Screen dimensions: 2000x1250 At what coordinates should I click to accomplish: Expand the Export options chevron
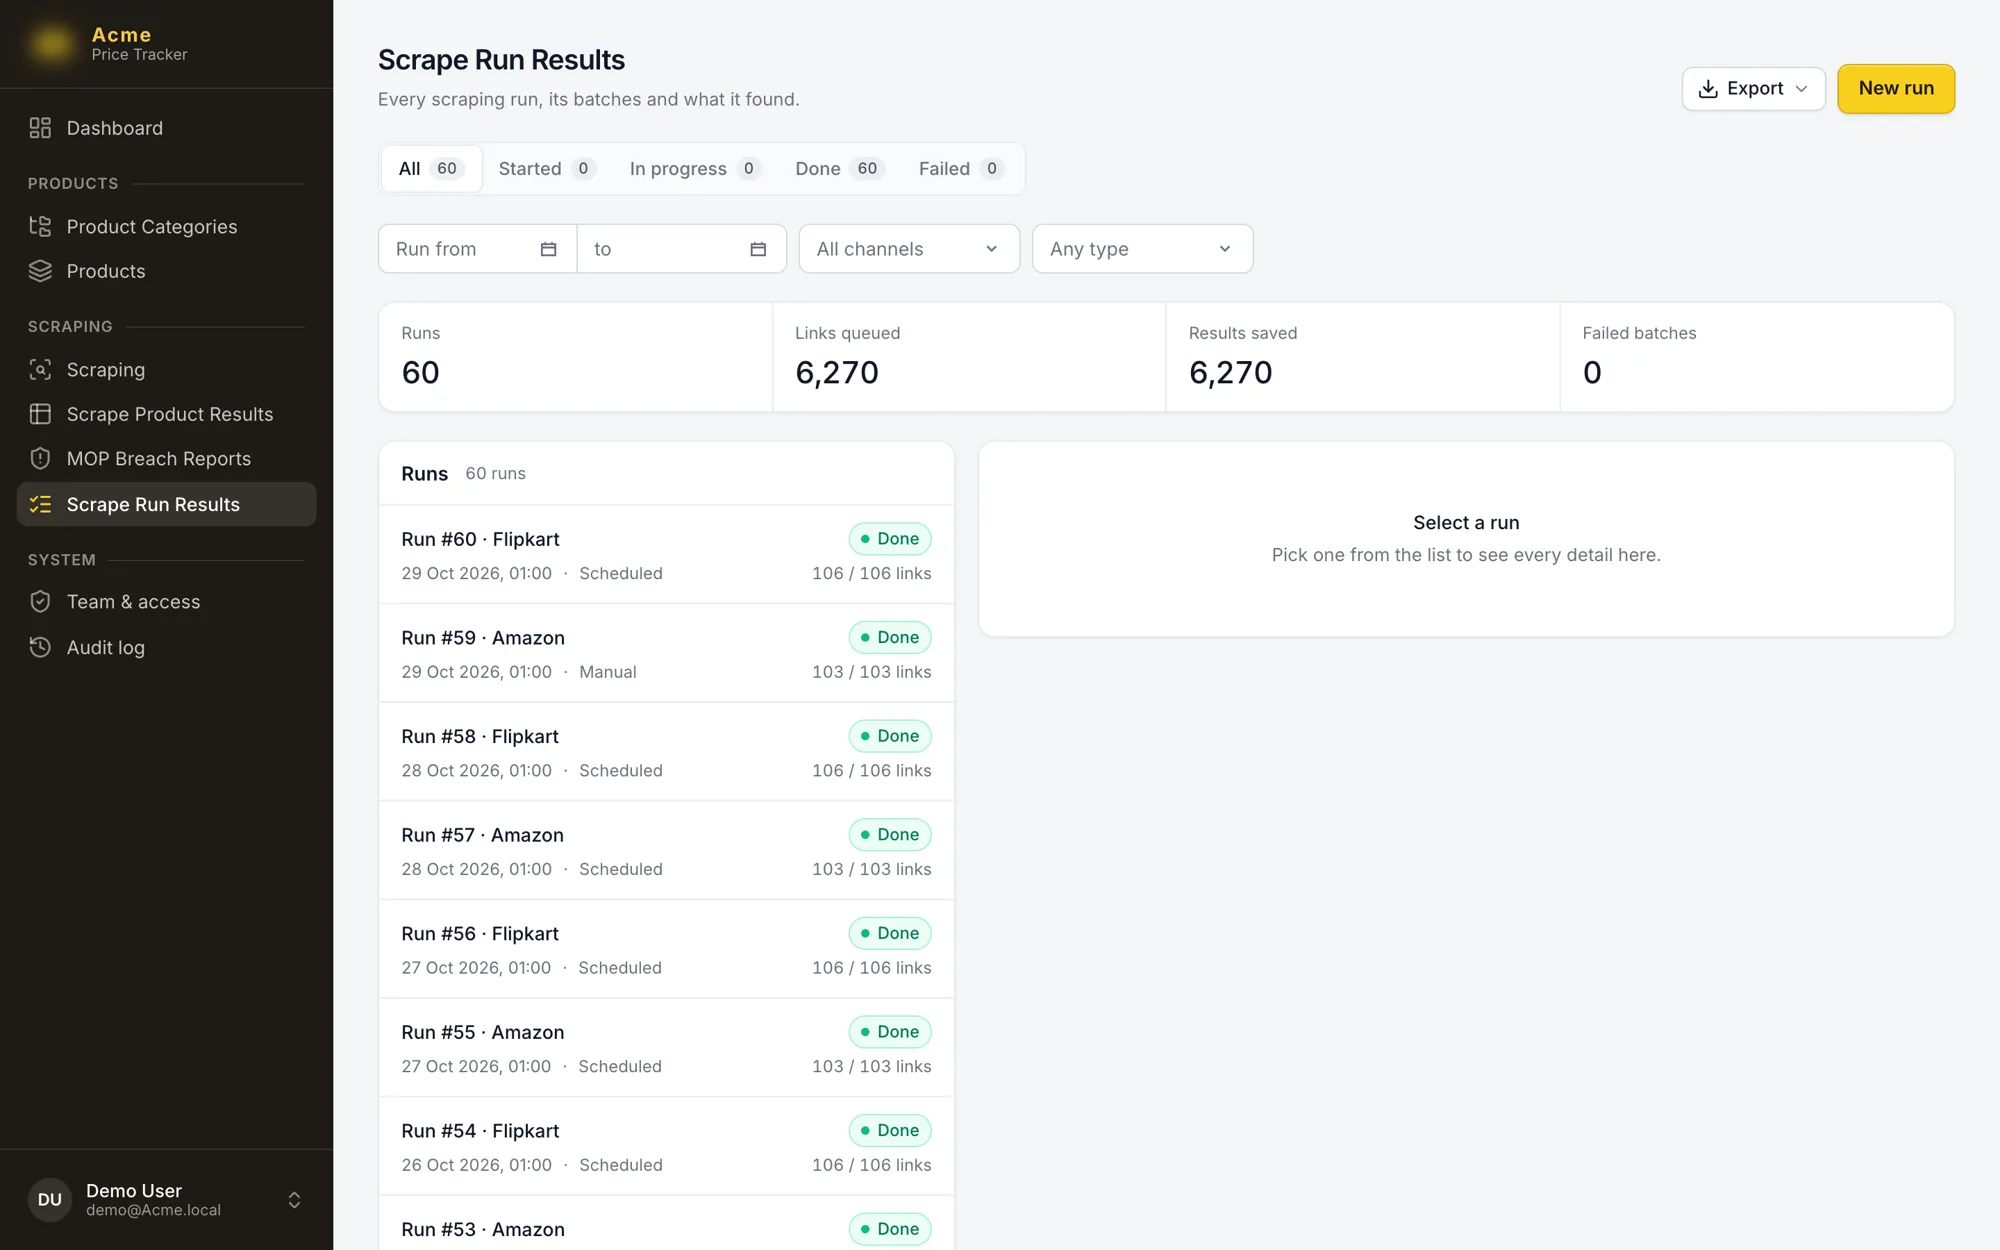[1801, 89]
